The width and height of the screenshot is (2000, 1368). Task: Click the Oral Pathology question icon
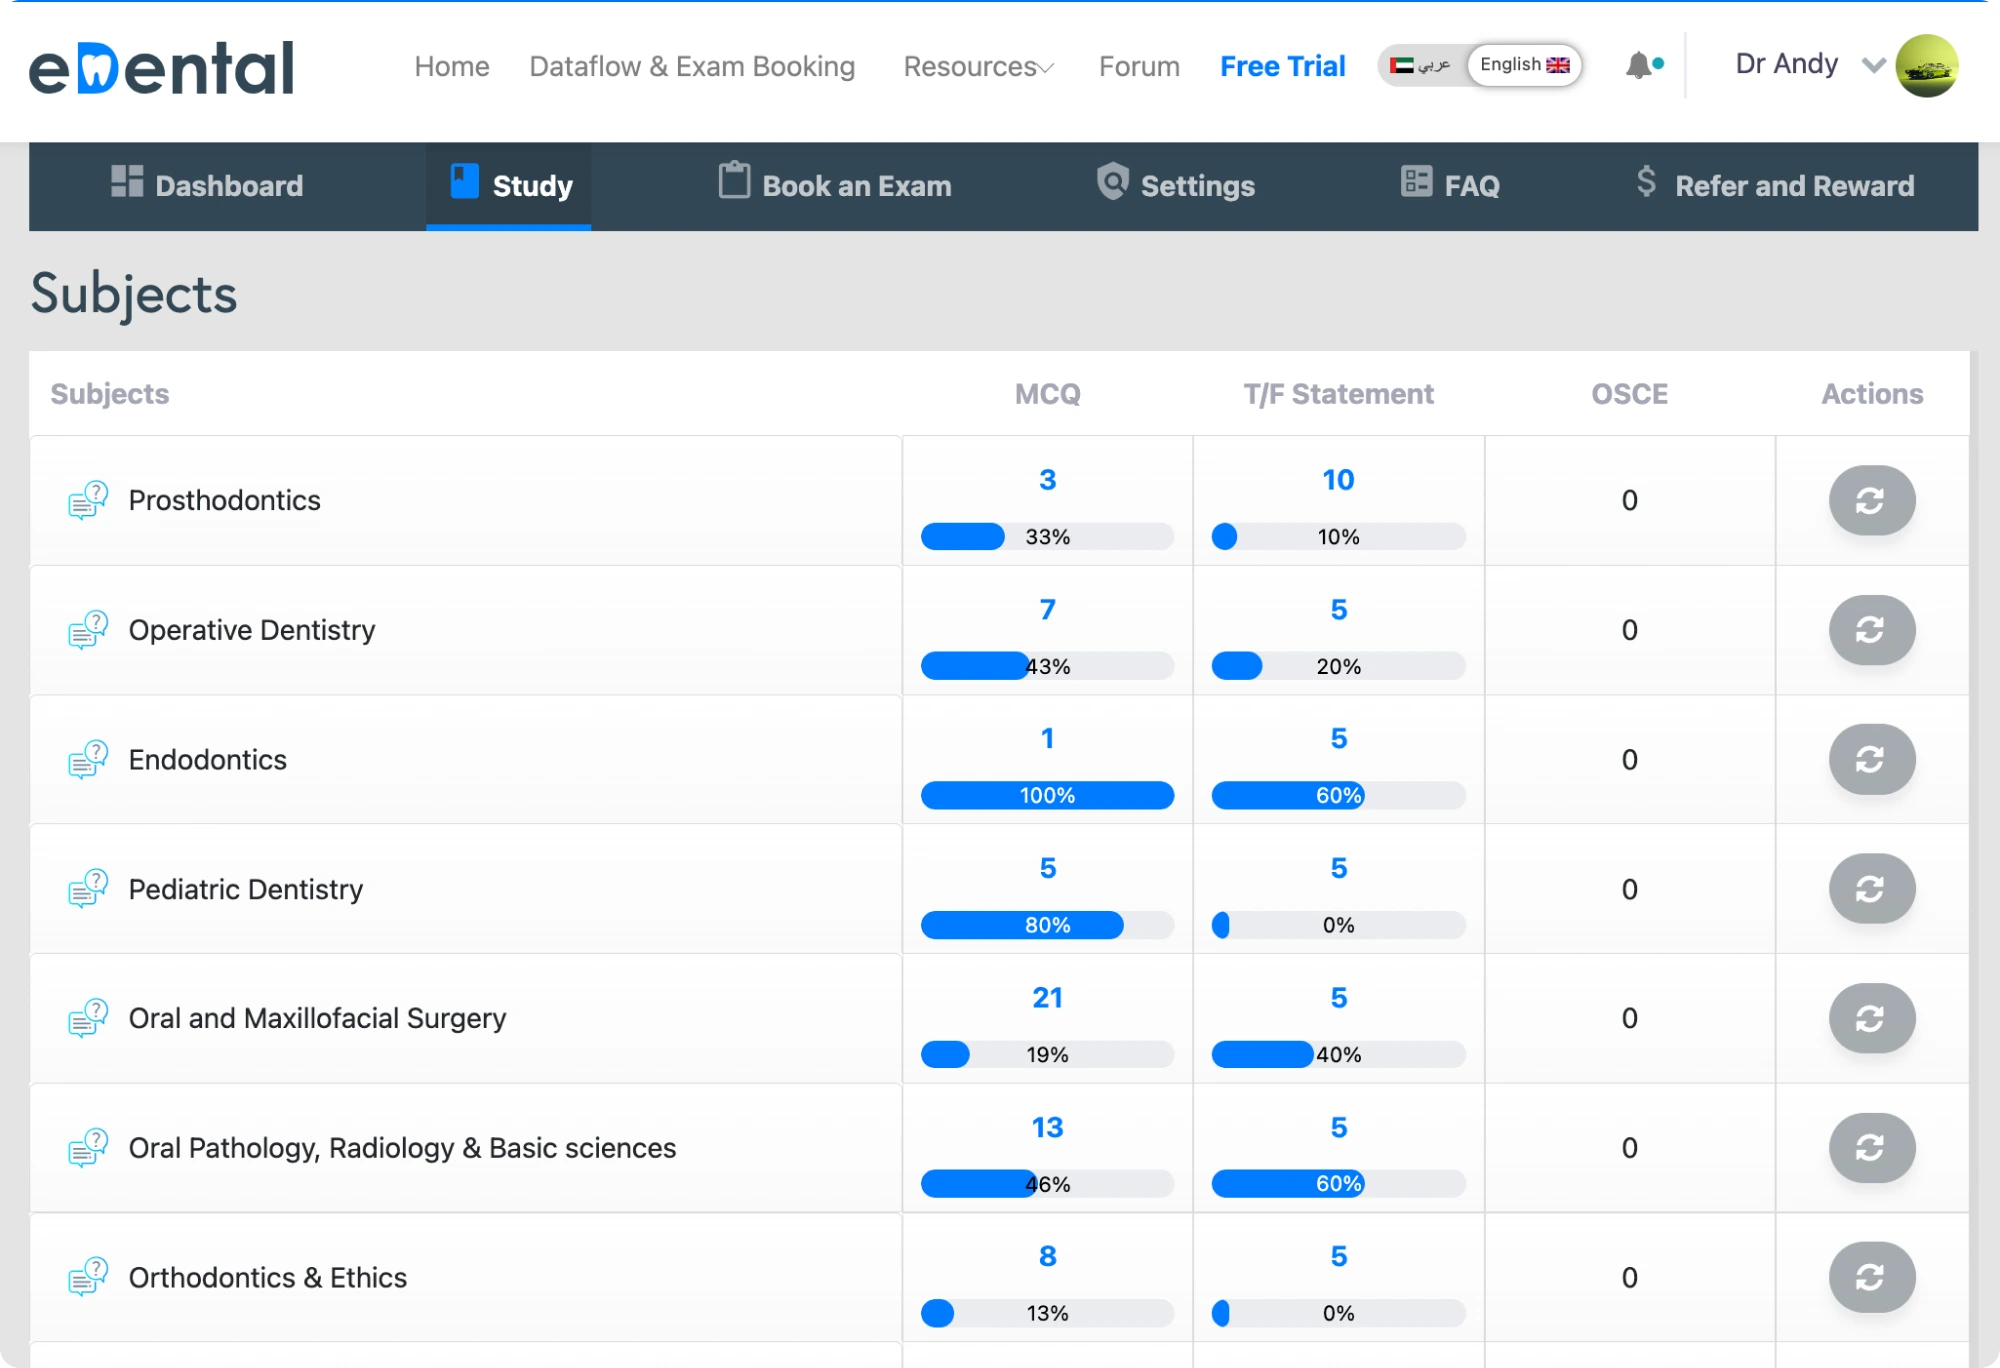(88, 1148)
